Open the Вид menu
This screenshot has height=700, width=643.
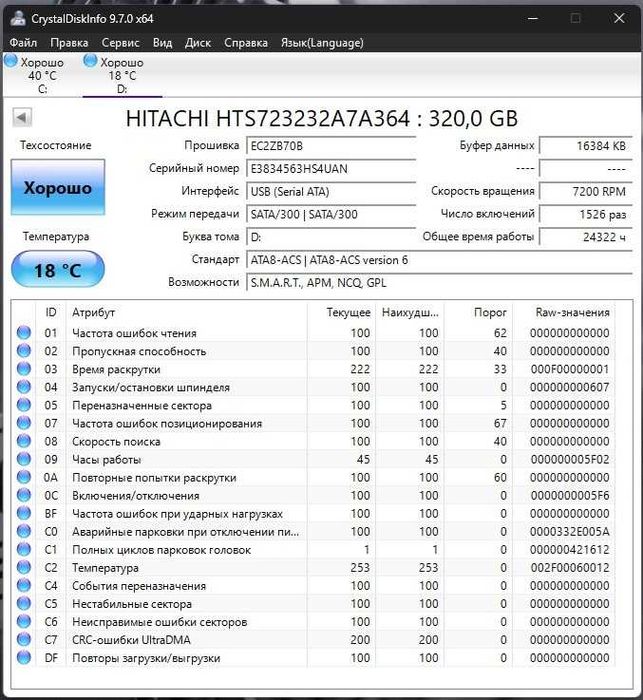163,43
